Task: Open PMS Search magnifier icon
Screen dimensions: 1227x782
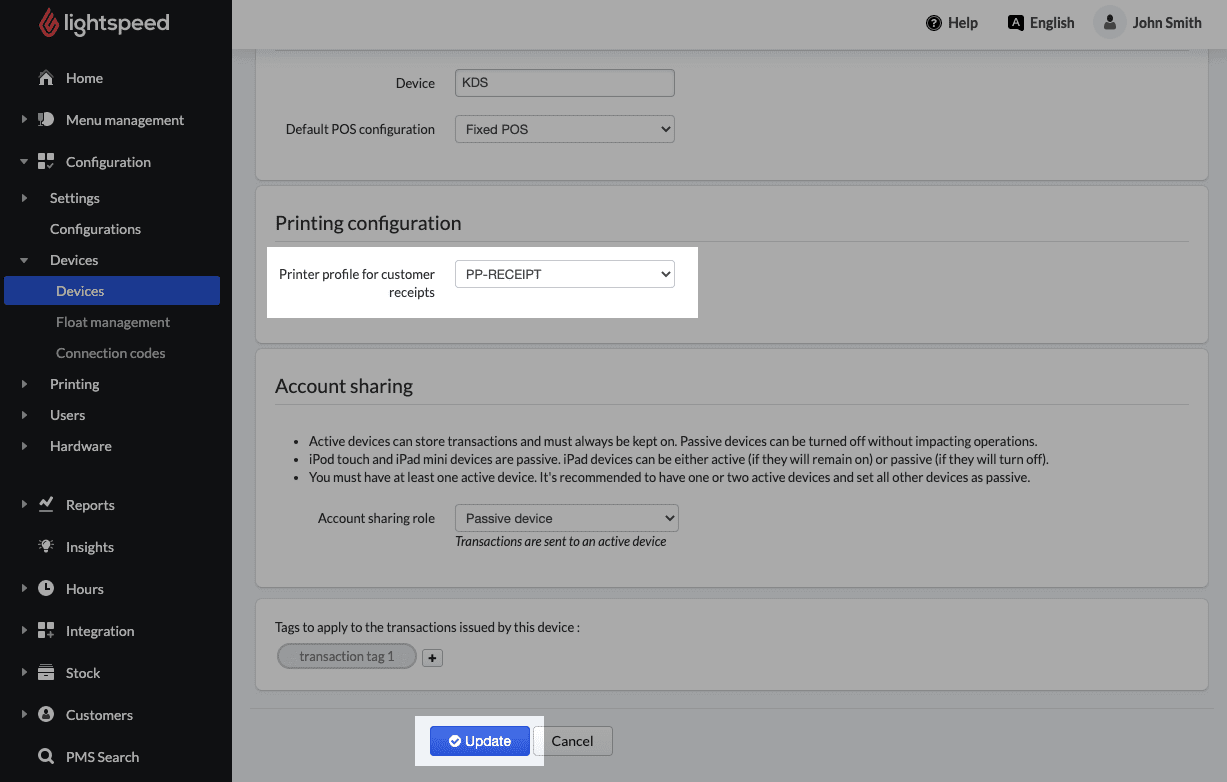Action: (46, 757)
